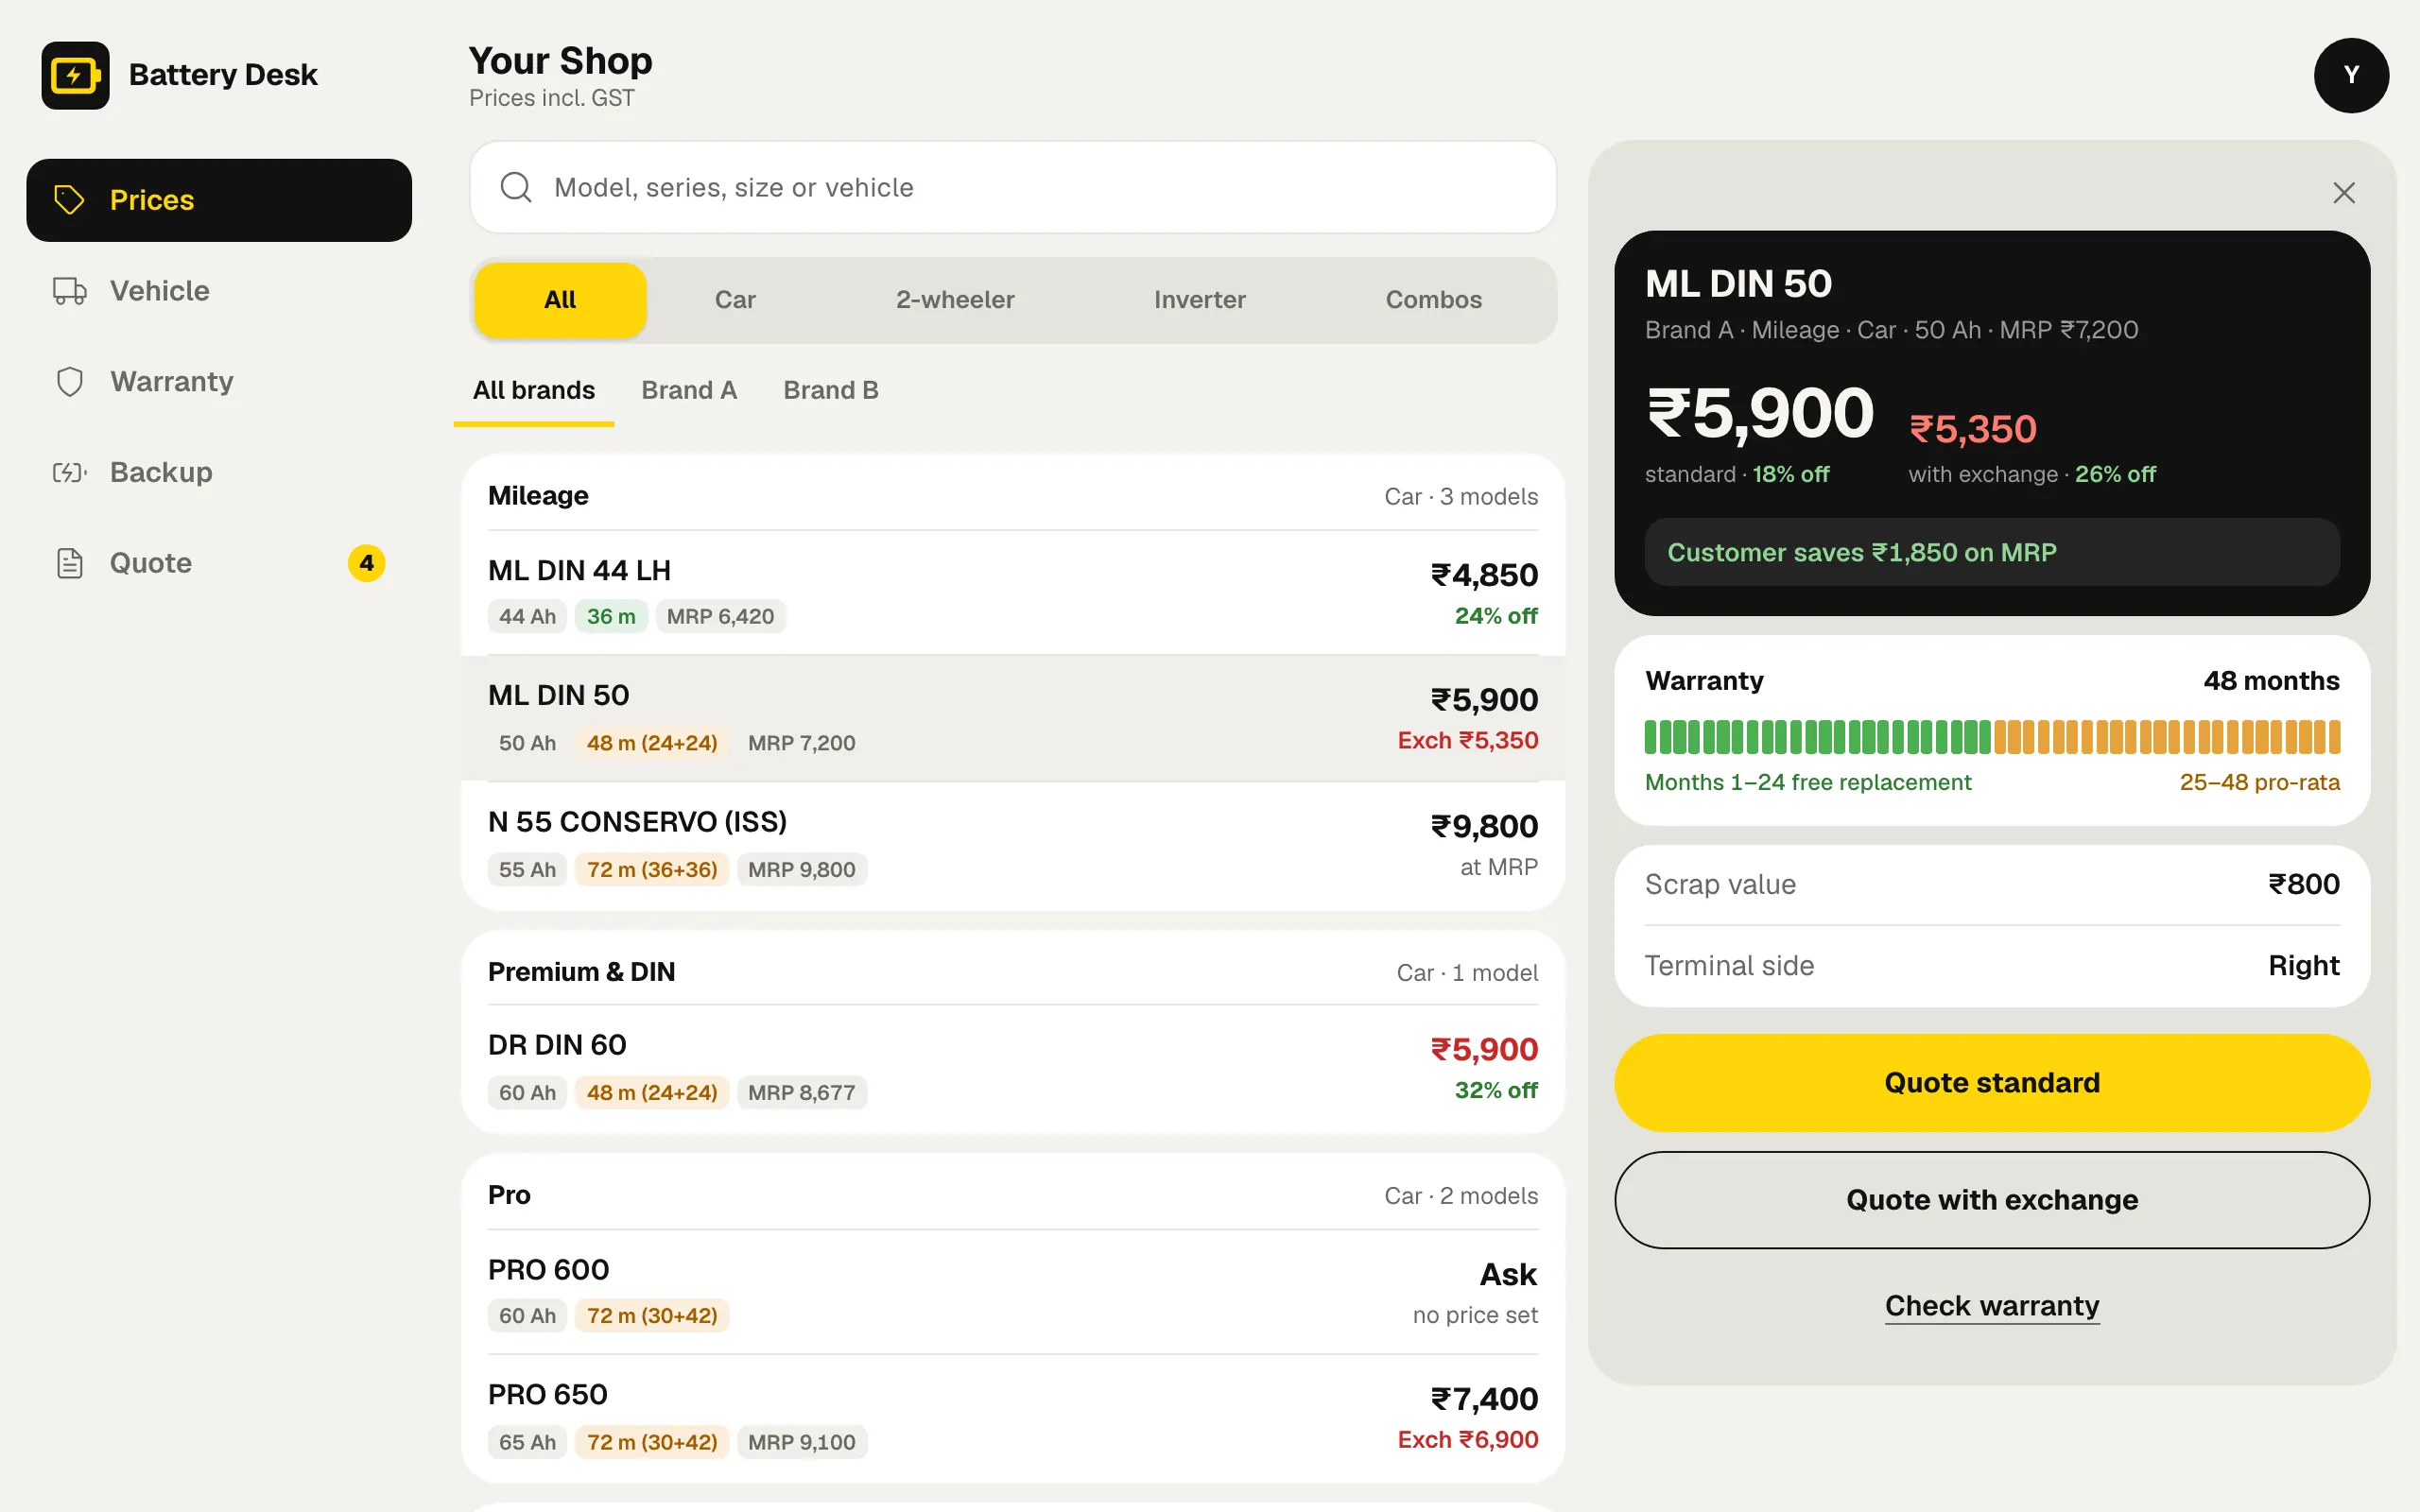Open Quote document icon in sidebar
Image resolution: width=2420 pixels, height=1512 pixels.
(69, 563)
